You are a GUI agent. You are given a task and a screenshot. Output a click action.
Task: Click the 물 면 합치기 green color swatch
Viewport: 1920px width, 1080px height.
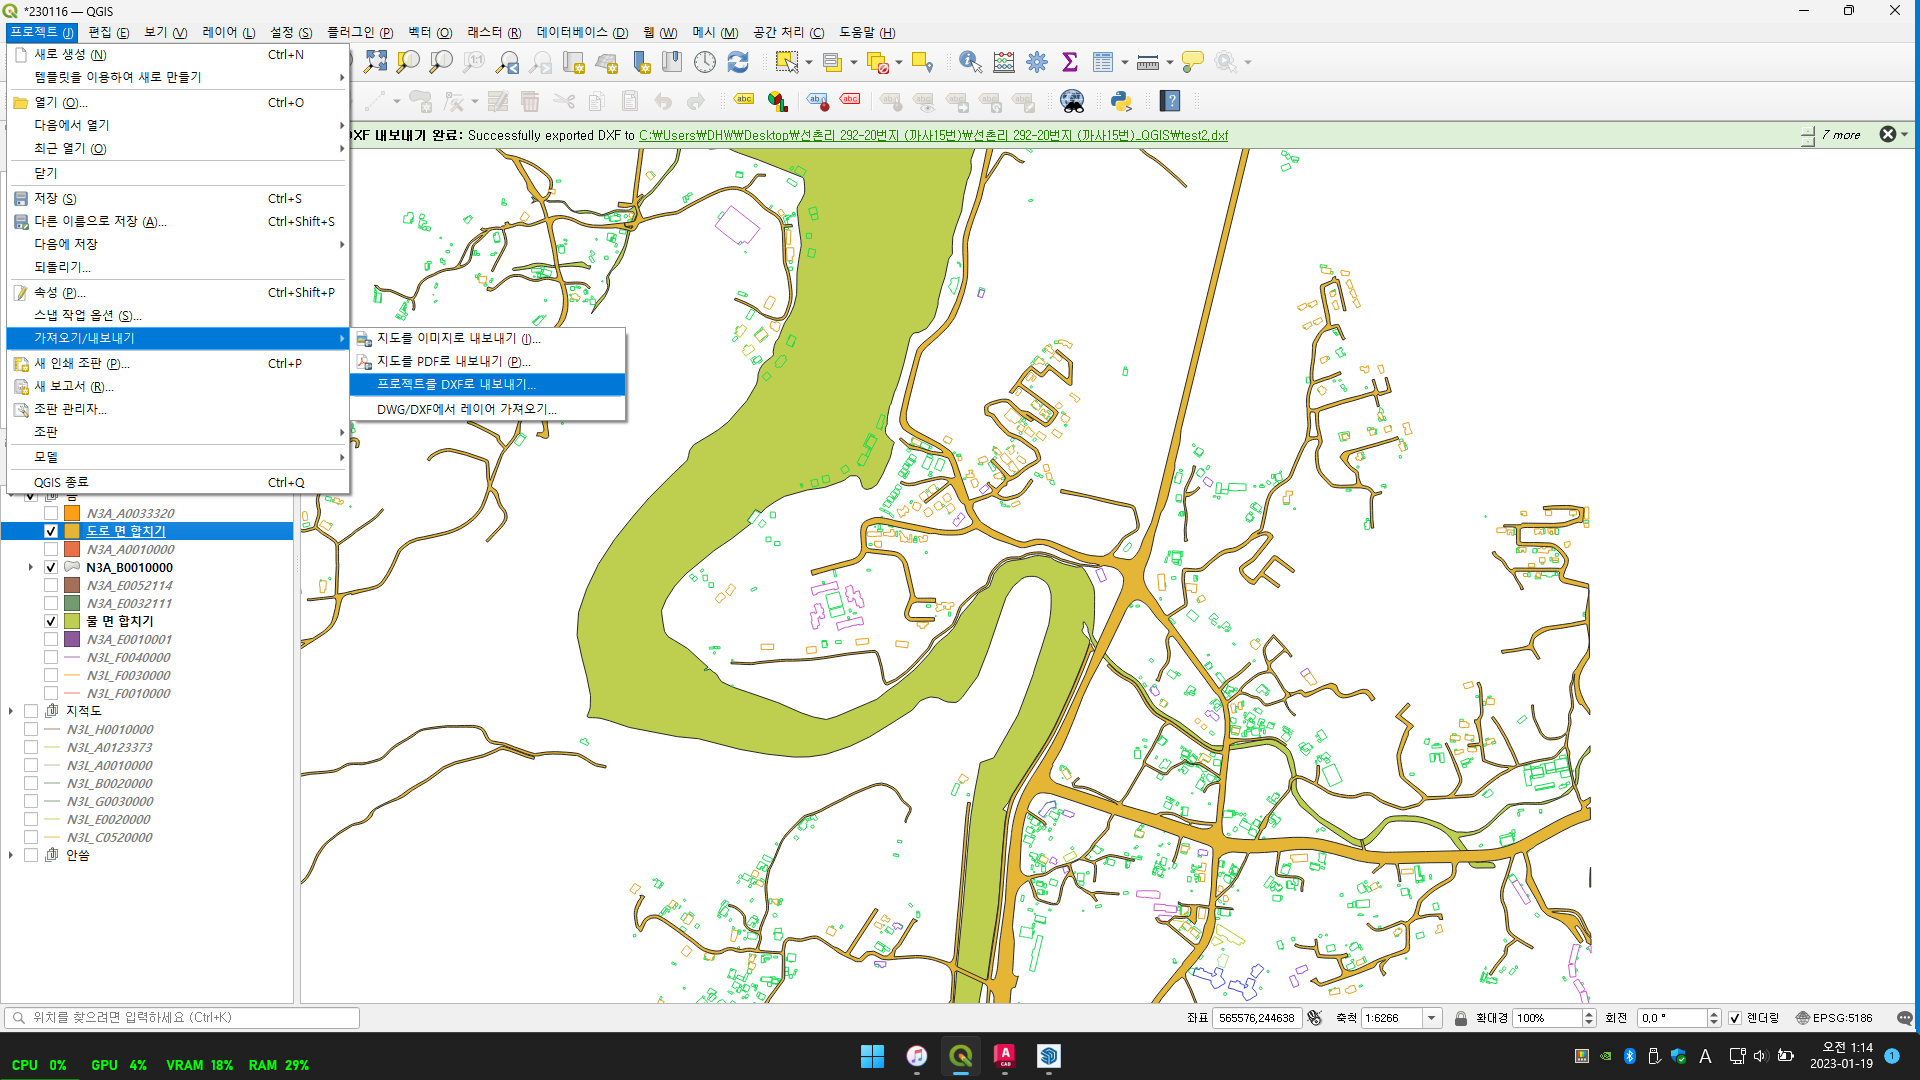[x=72, y=621]
